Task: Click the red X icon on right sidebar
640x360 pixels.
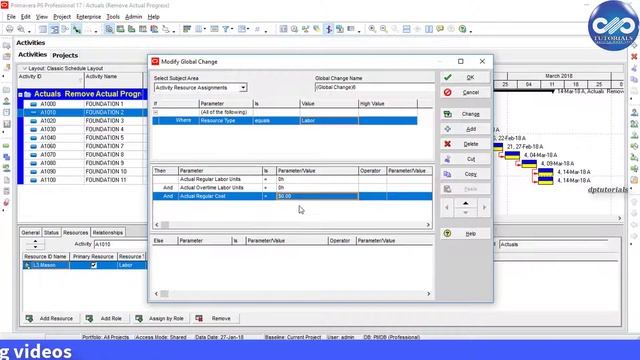Action: (634, 57)
